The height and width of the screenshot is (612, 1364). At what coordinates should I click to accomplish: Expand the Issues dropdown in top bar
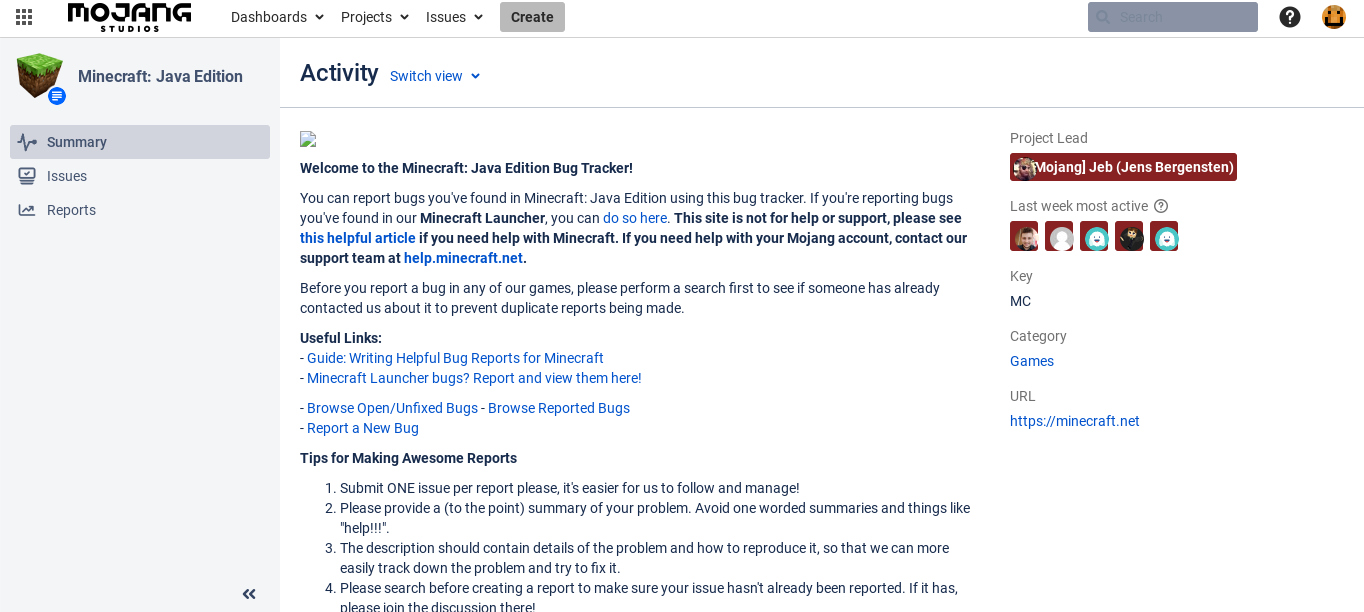pos(454,17)
